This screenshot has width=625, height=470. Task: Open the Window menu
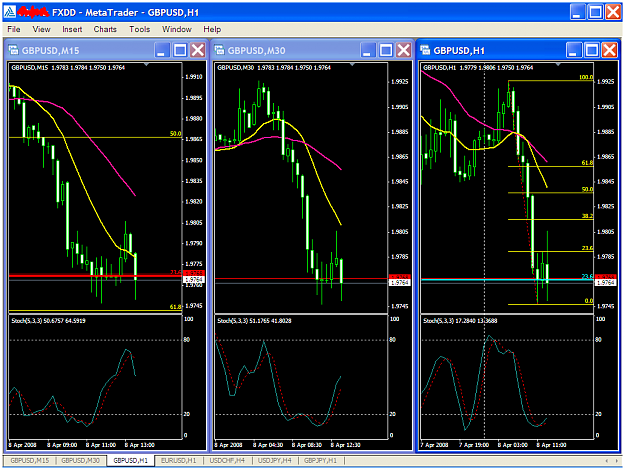click(x=177, y=29)
